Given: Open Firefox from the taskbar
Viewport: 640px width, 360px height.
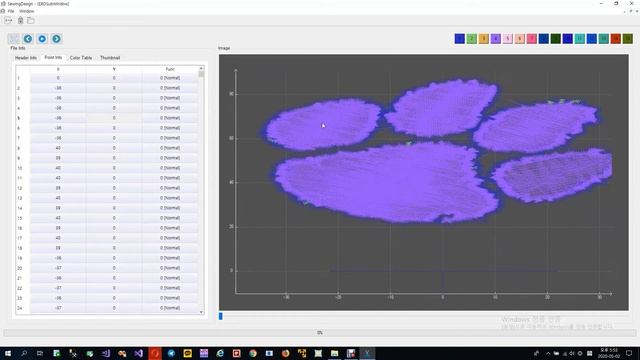Looking at the screenshot, I should [x=285, y=353].
